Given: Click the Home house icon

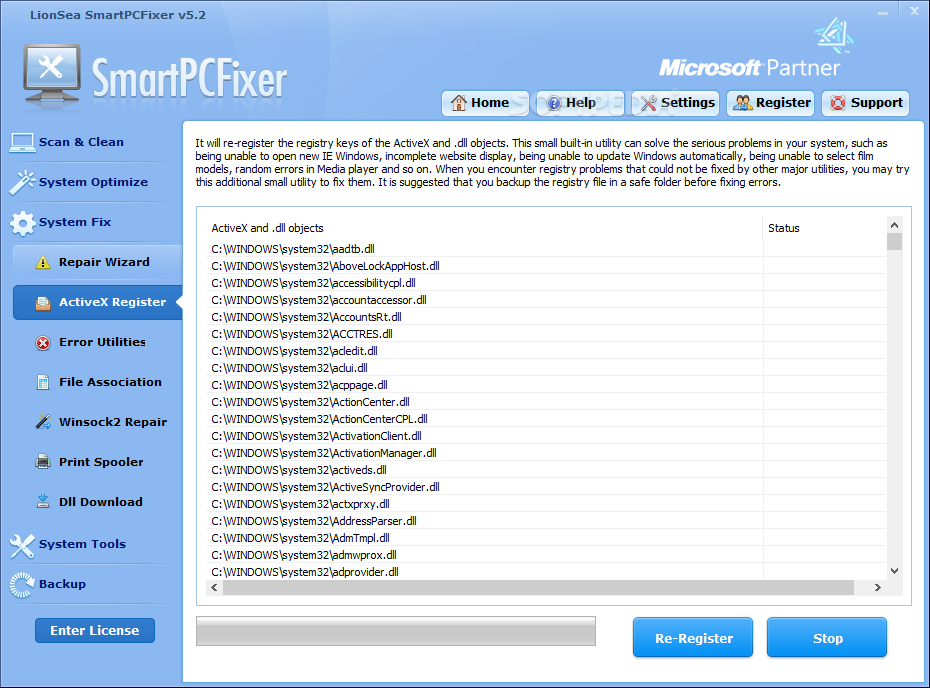Looking at the screenshot, I should (458, 103).
